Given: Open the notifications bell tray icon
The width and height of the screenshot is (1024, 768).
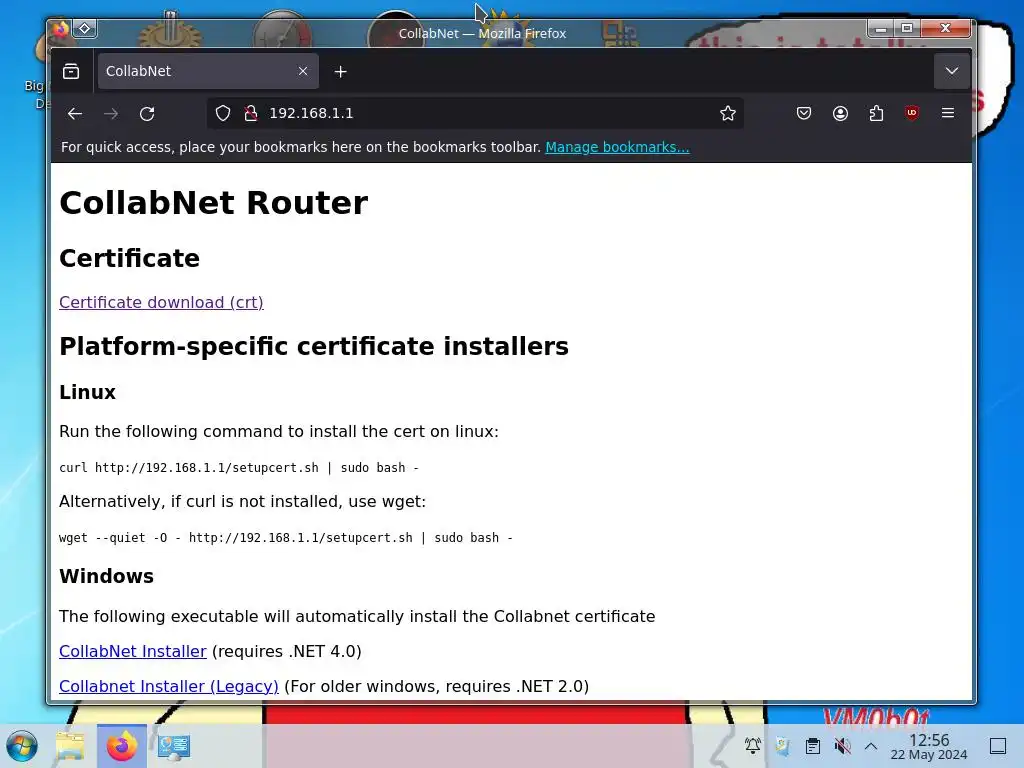Looking at the screenshot, I should (753, 746).
